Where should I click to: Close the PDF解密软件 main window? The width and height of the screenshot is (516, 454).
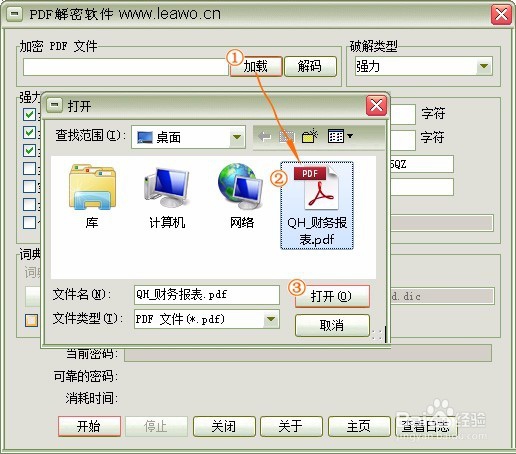[501, 15]
